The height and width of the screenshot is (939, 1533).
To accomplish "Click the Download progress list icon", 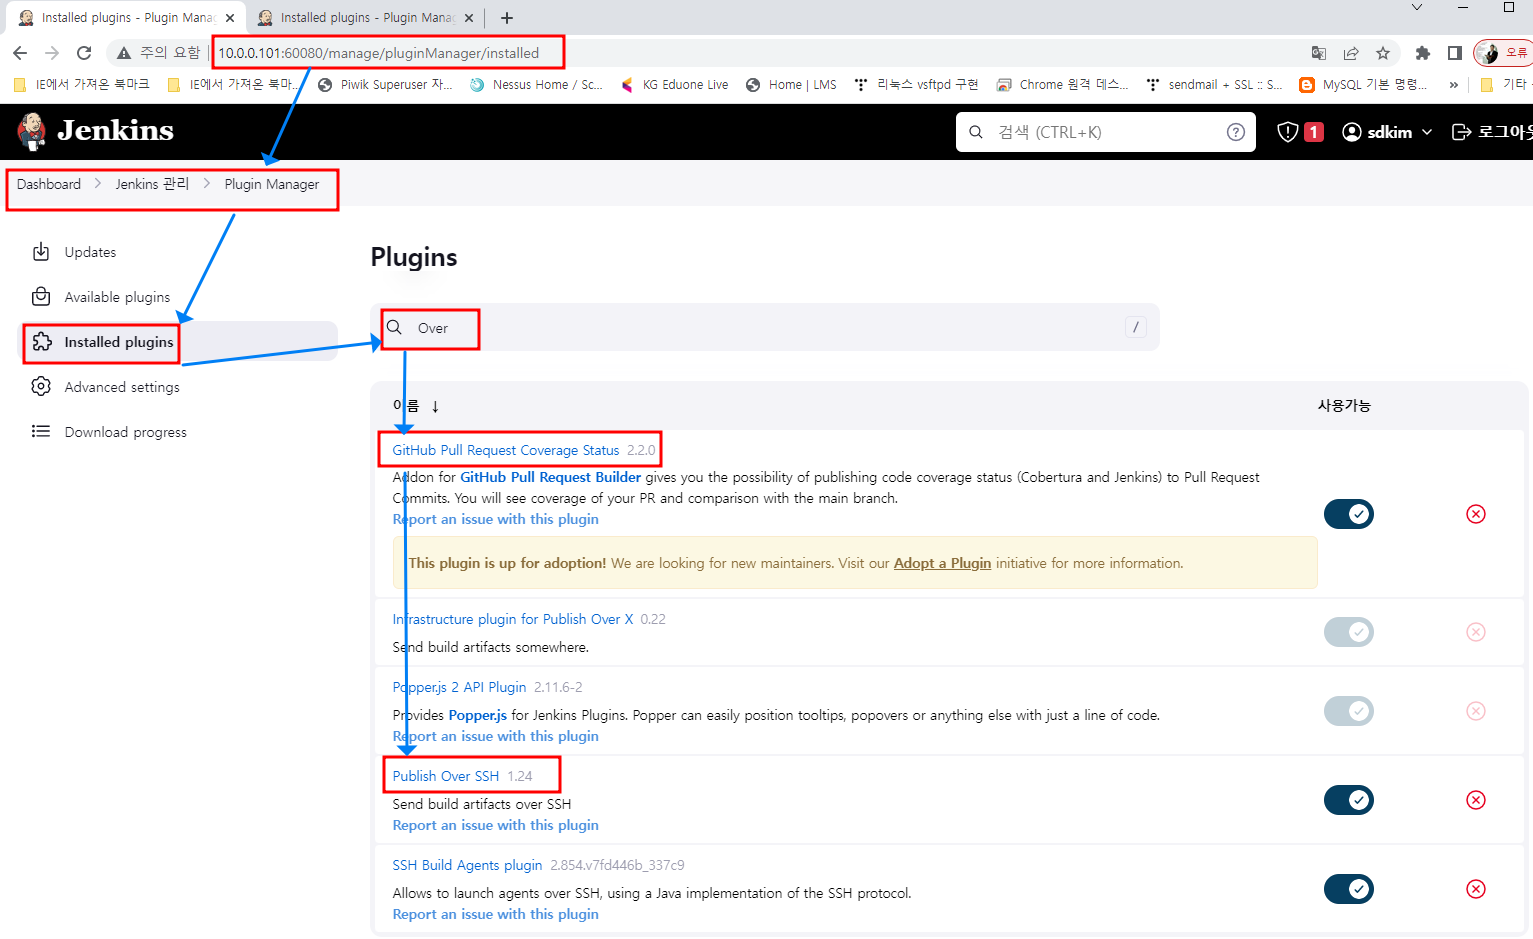I will coord(41,432).
